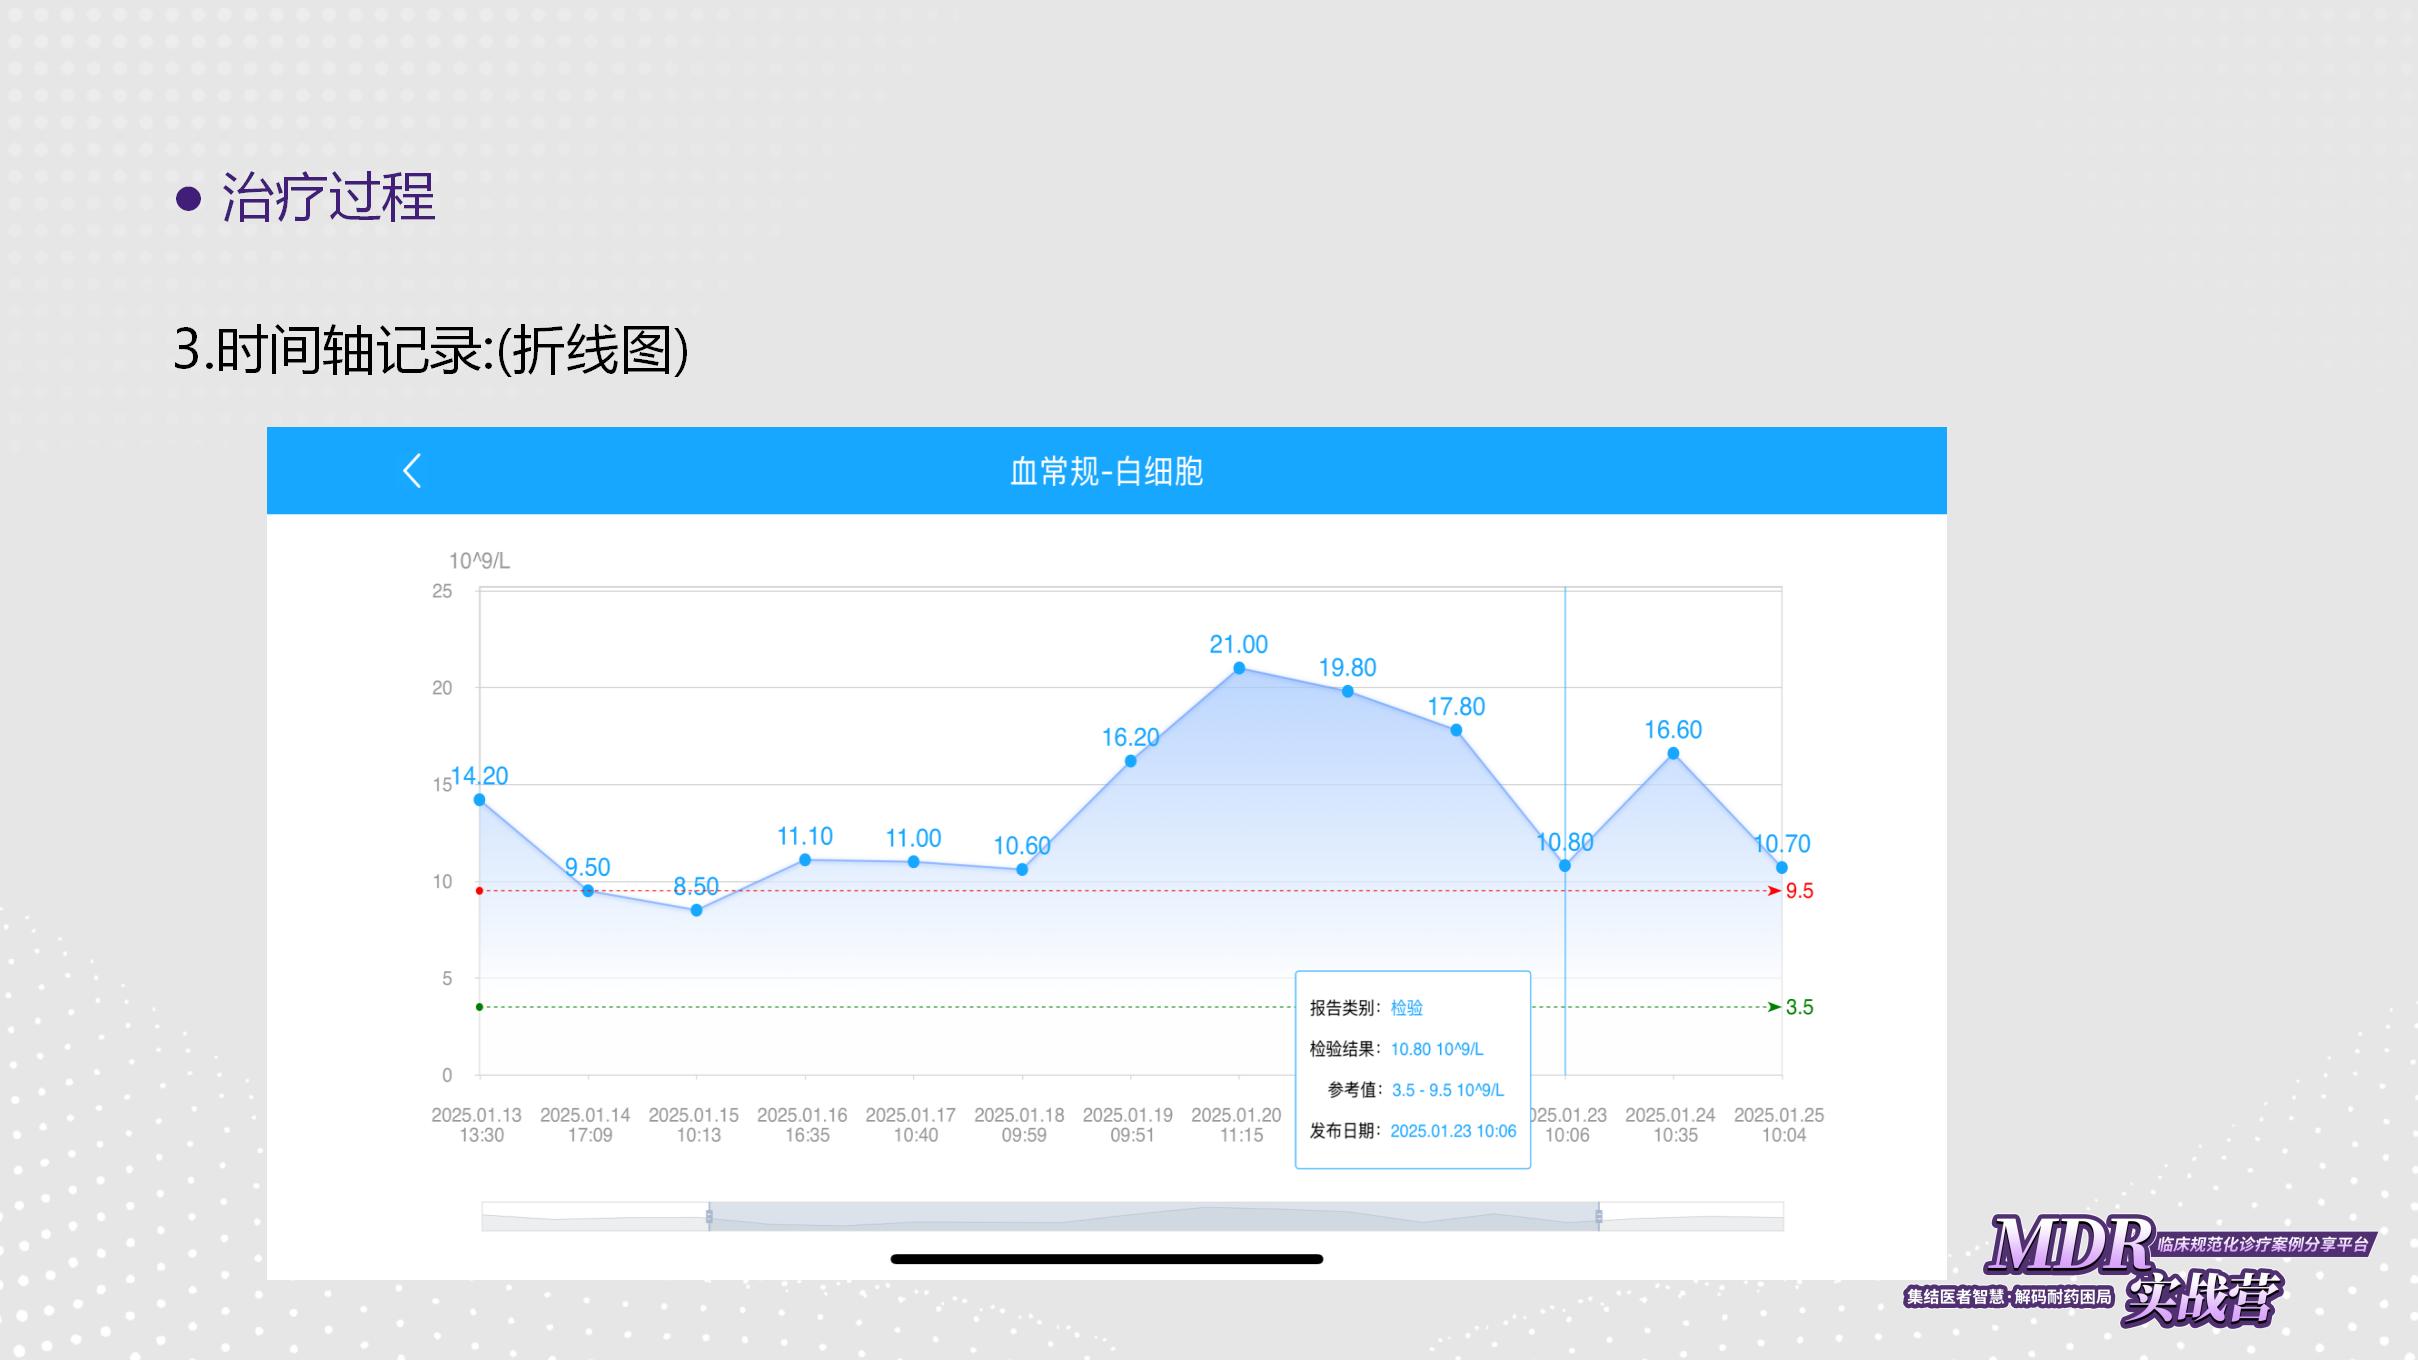Click the green 3.5 lower reference marker
This screenshot has width=2418, height=1360.
(x=1798, y=1007)
